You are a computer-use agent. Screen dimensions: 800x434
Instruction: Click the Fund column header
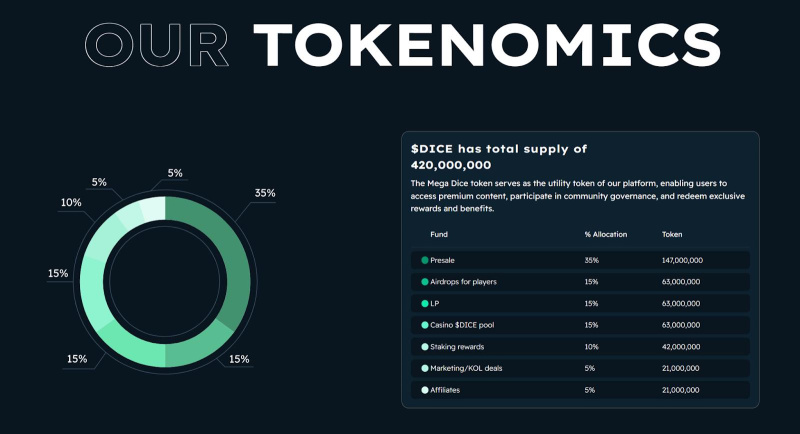pos(438,234)
